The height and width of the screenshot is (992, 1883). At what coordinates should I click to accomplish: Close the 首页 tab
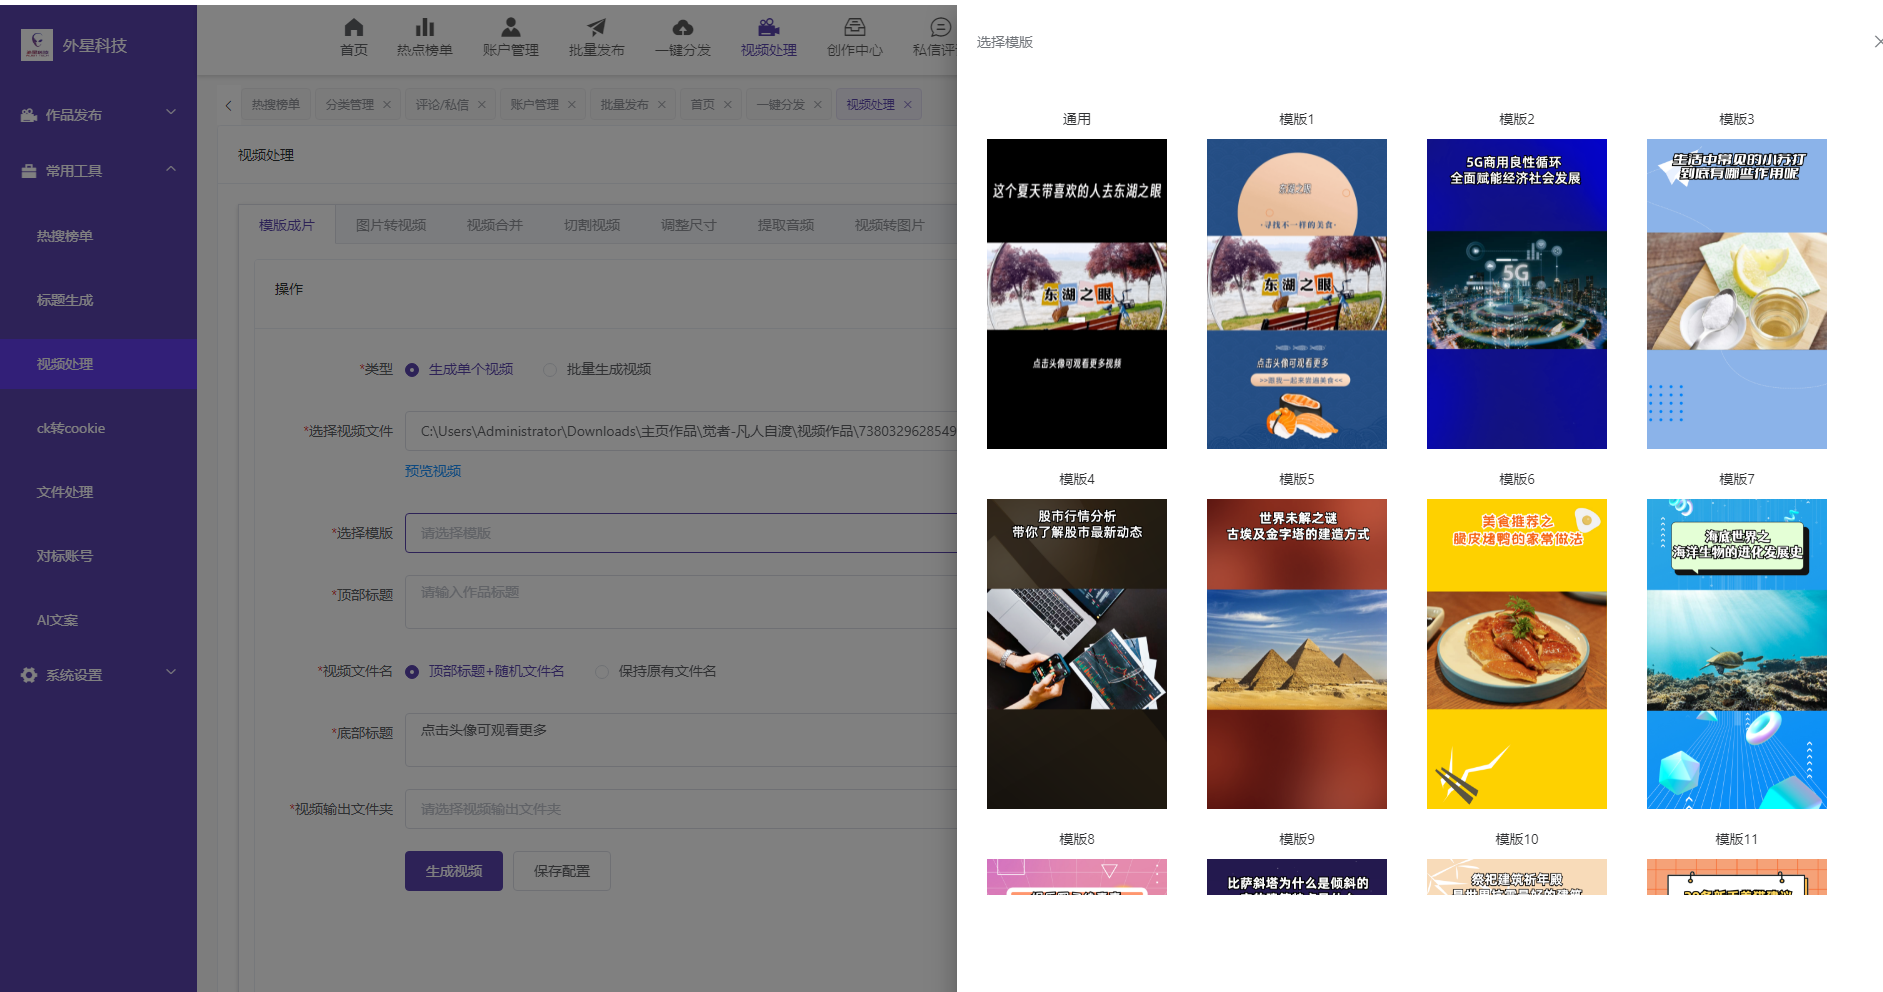728,105
